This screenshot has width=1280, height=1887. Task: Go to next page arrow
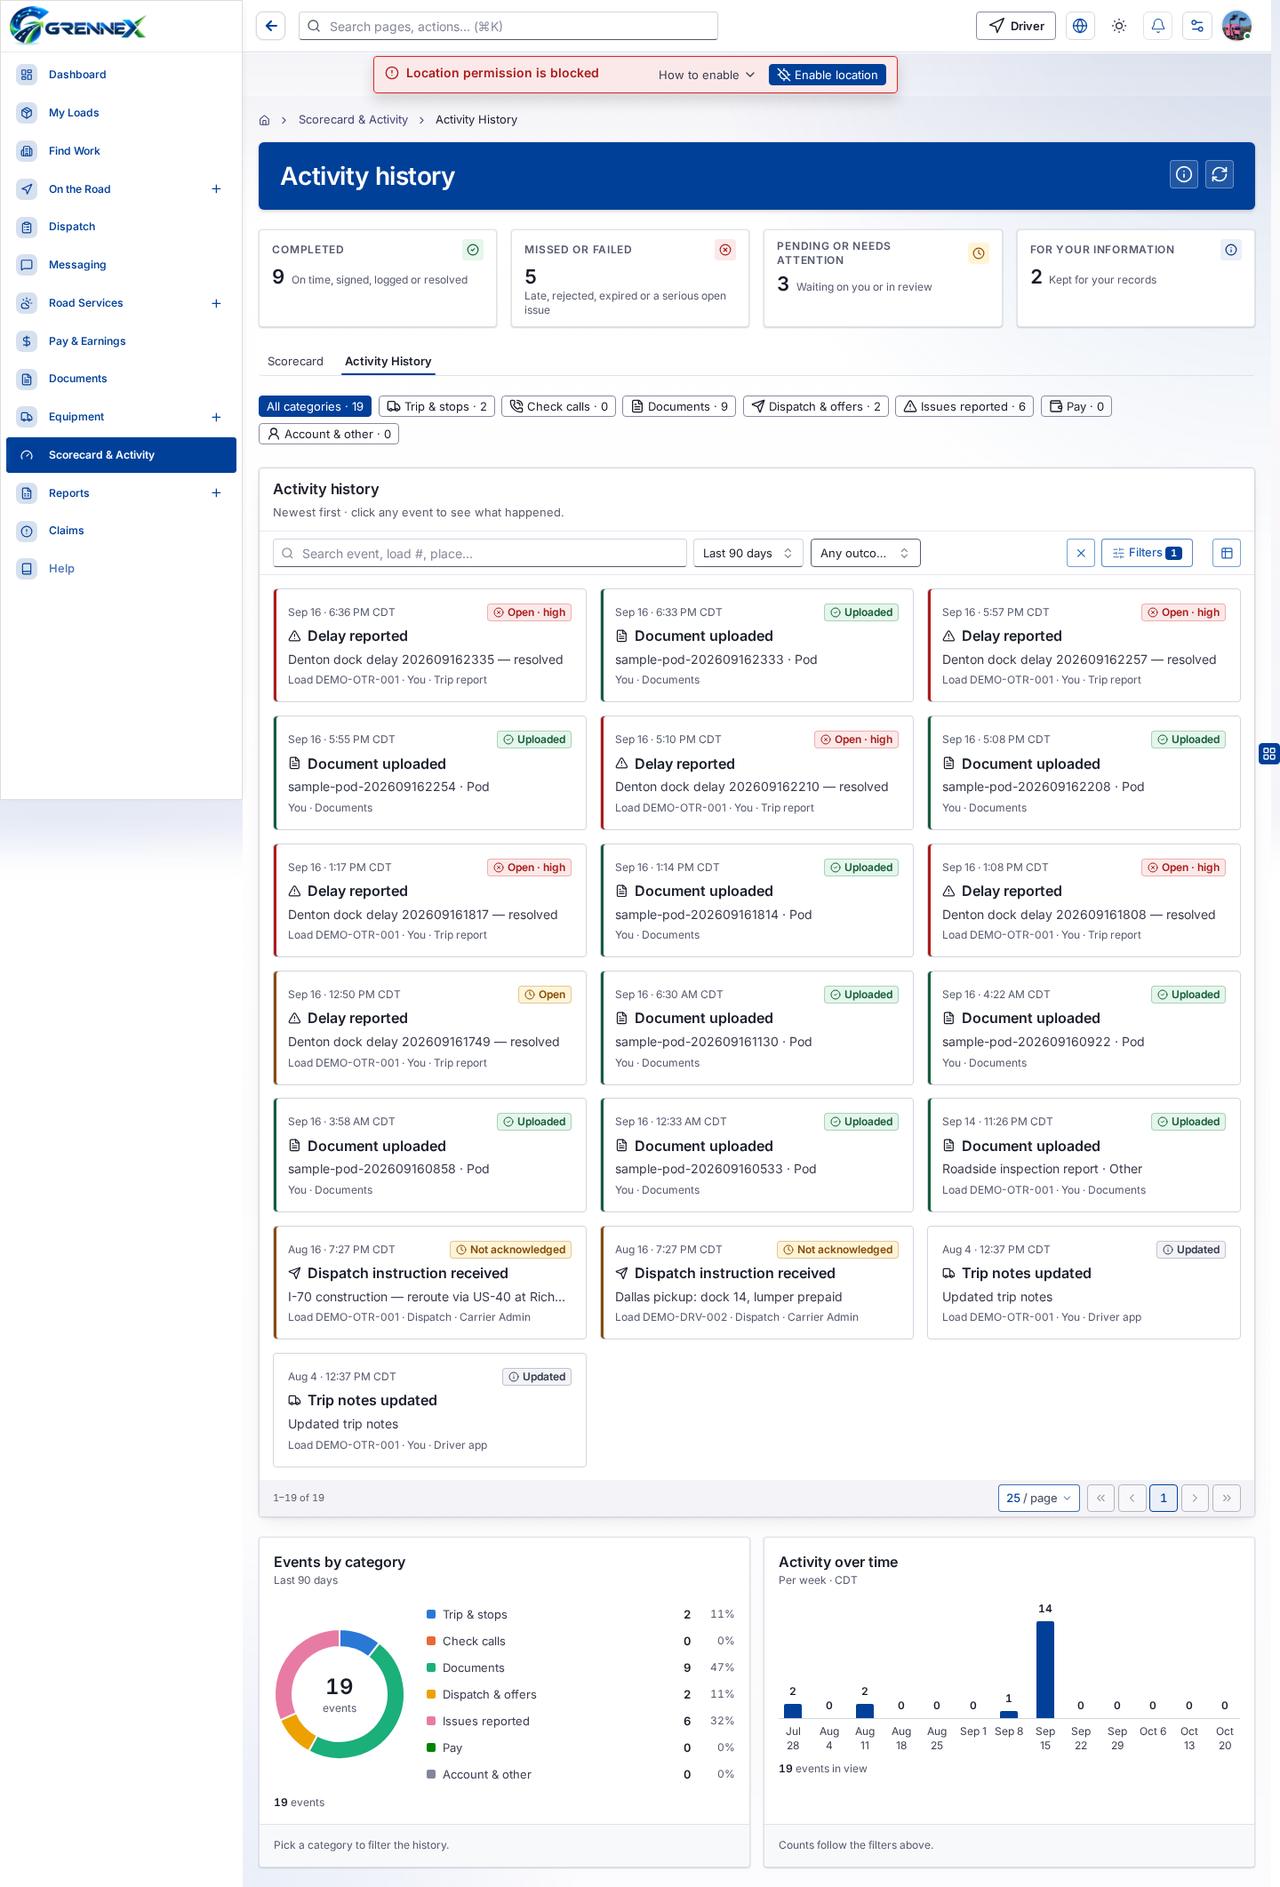[x=1195, y=1498]
